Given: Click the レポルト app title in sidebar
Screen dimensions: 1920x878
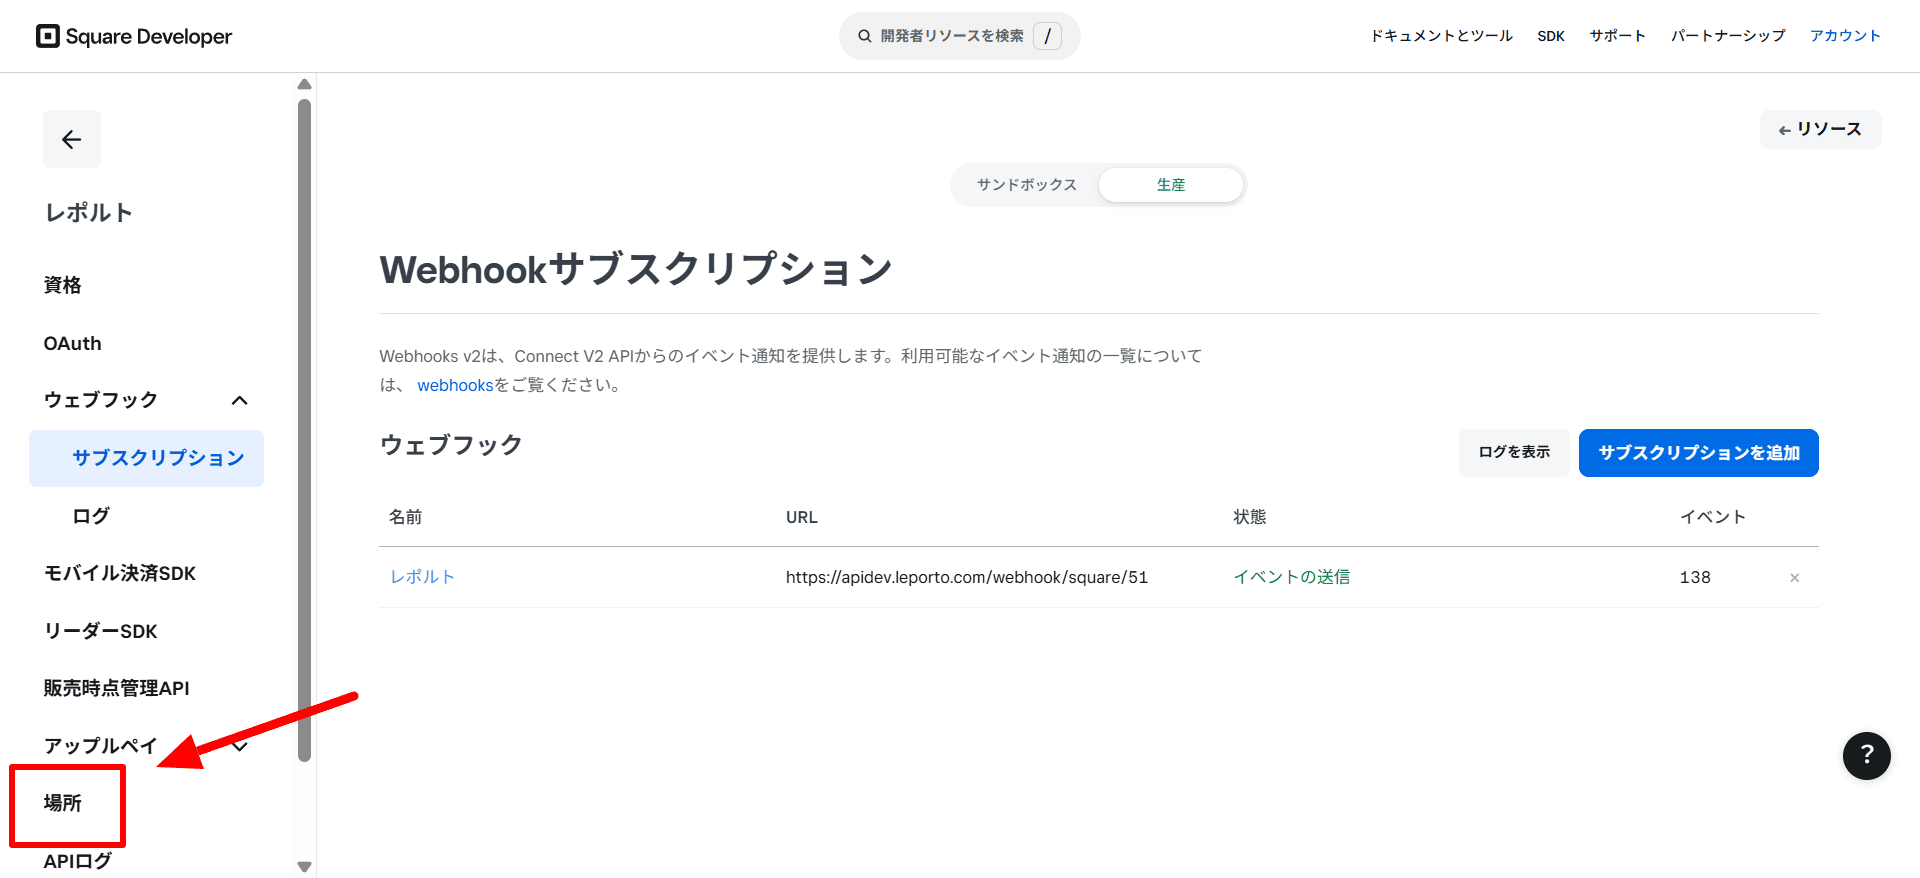Looking at the screenshot, I should pyautogui.click(x=88, y=212).
